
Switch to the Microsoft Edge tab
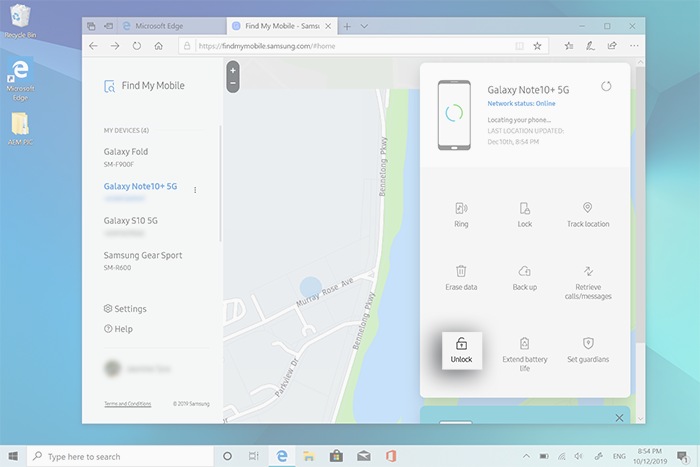click(x=172, y=26)
